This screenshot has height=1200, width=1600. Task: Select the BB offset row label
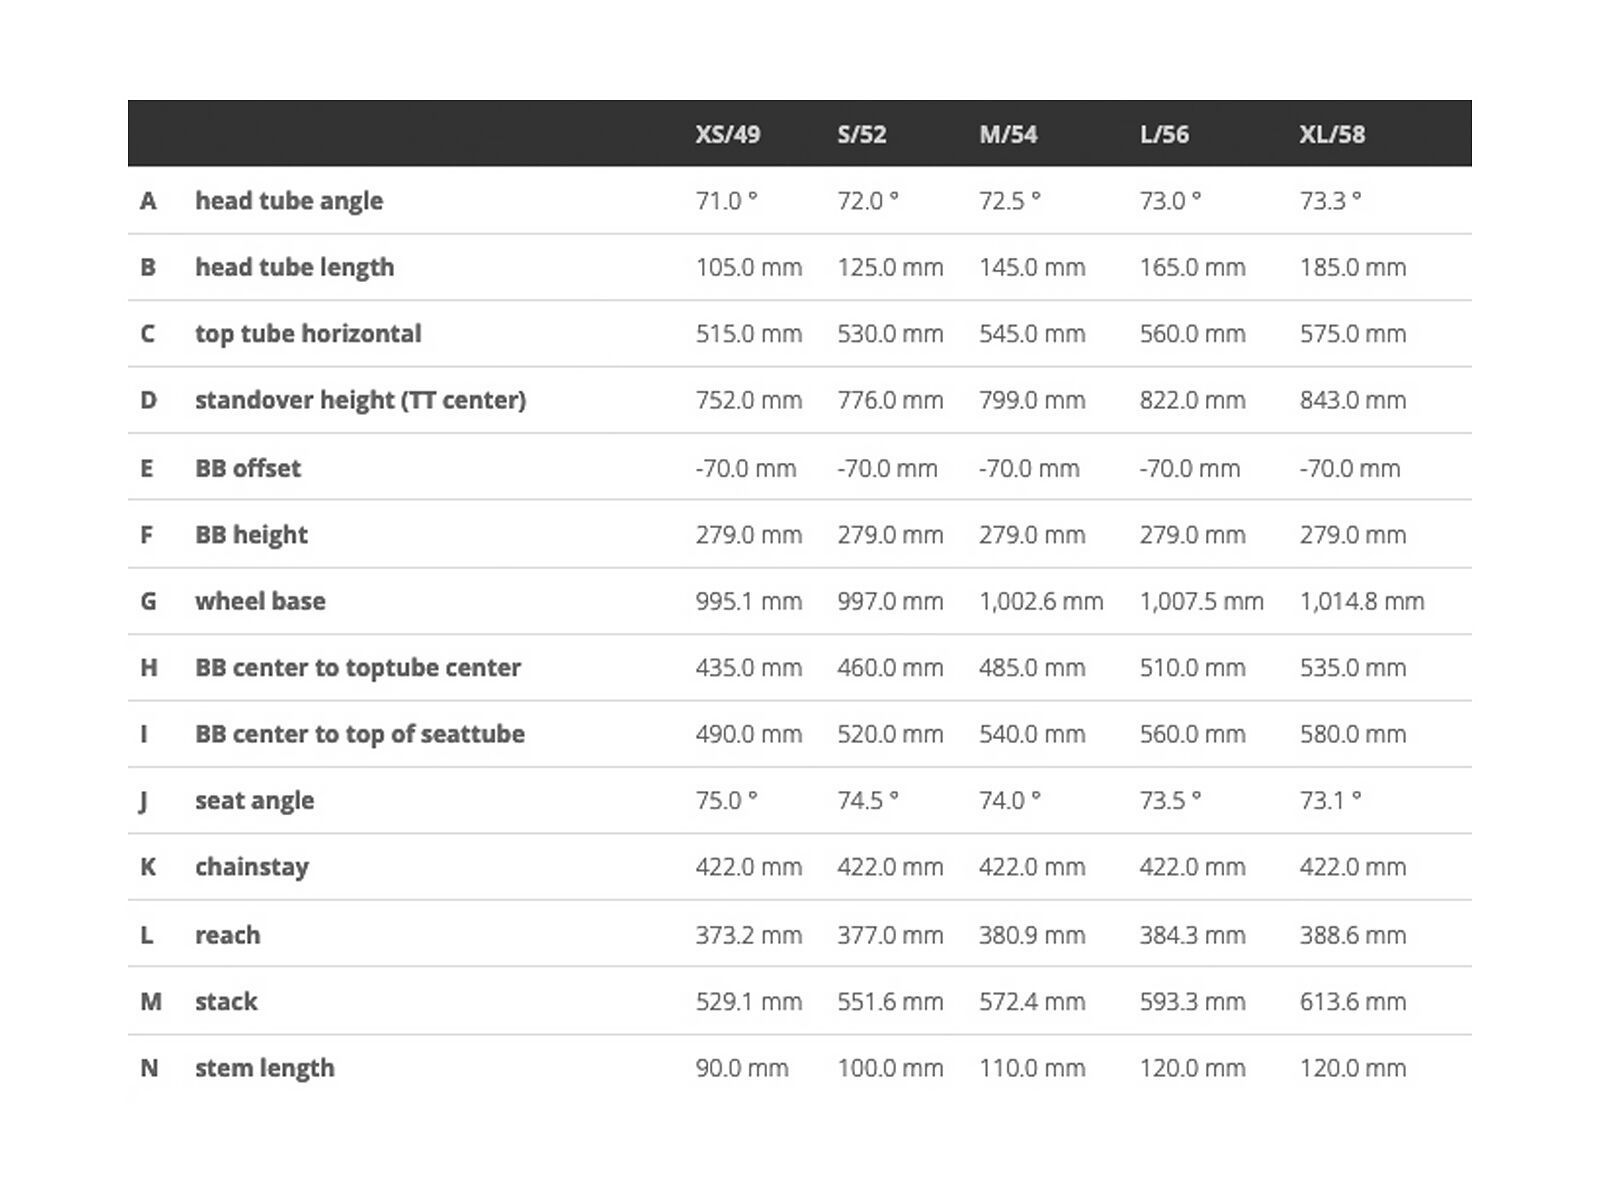(247, 468)
